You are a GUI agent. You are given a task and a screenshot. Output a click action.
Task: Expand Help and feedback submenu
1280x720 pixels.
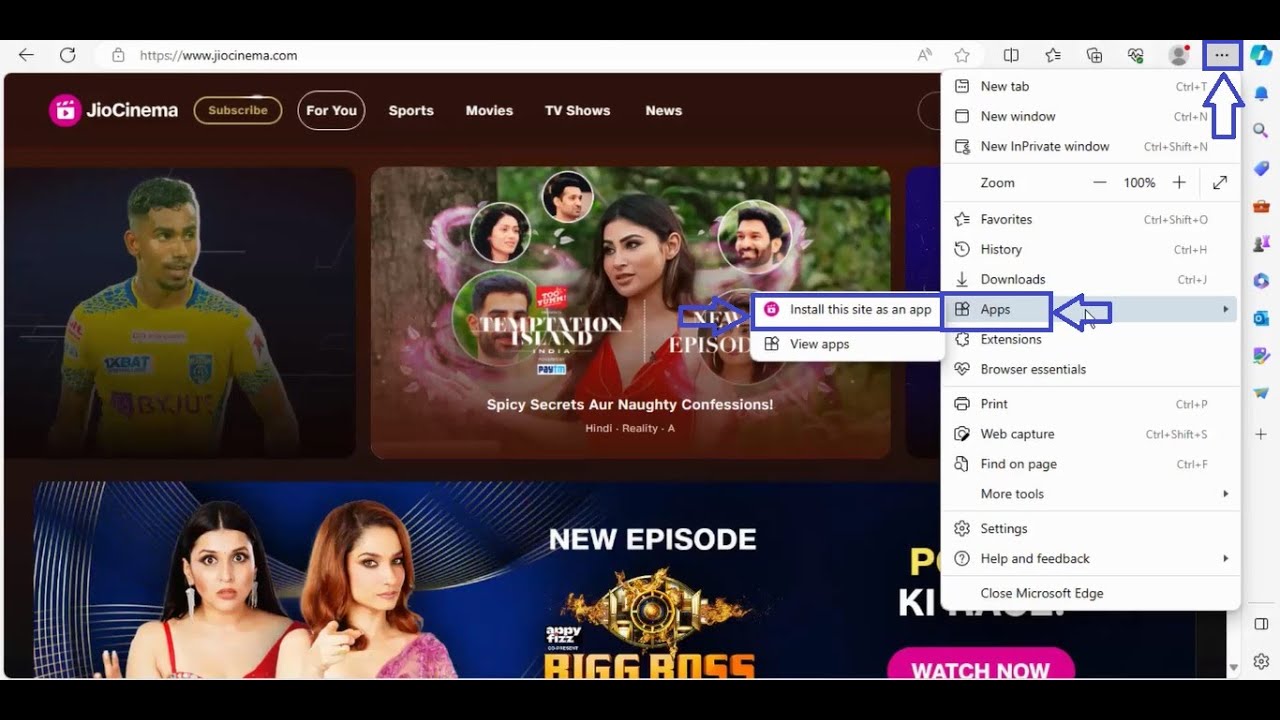pyautogui.click(x=1091, y=559)
